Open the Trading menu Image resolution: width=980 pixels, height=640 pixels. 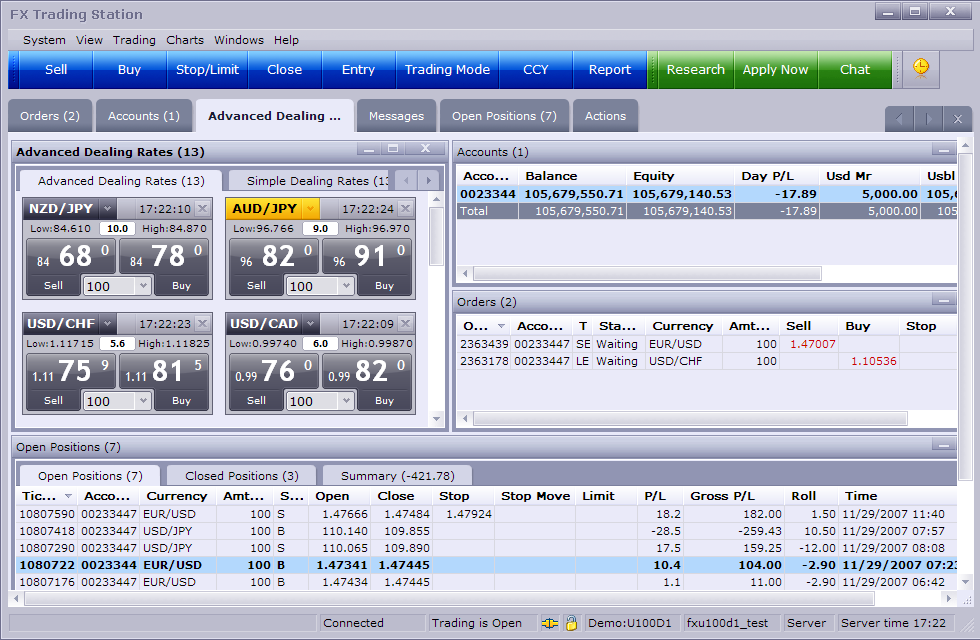[x=134, y=40]
